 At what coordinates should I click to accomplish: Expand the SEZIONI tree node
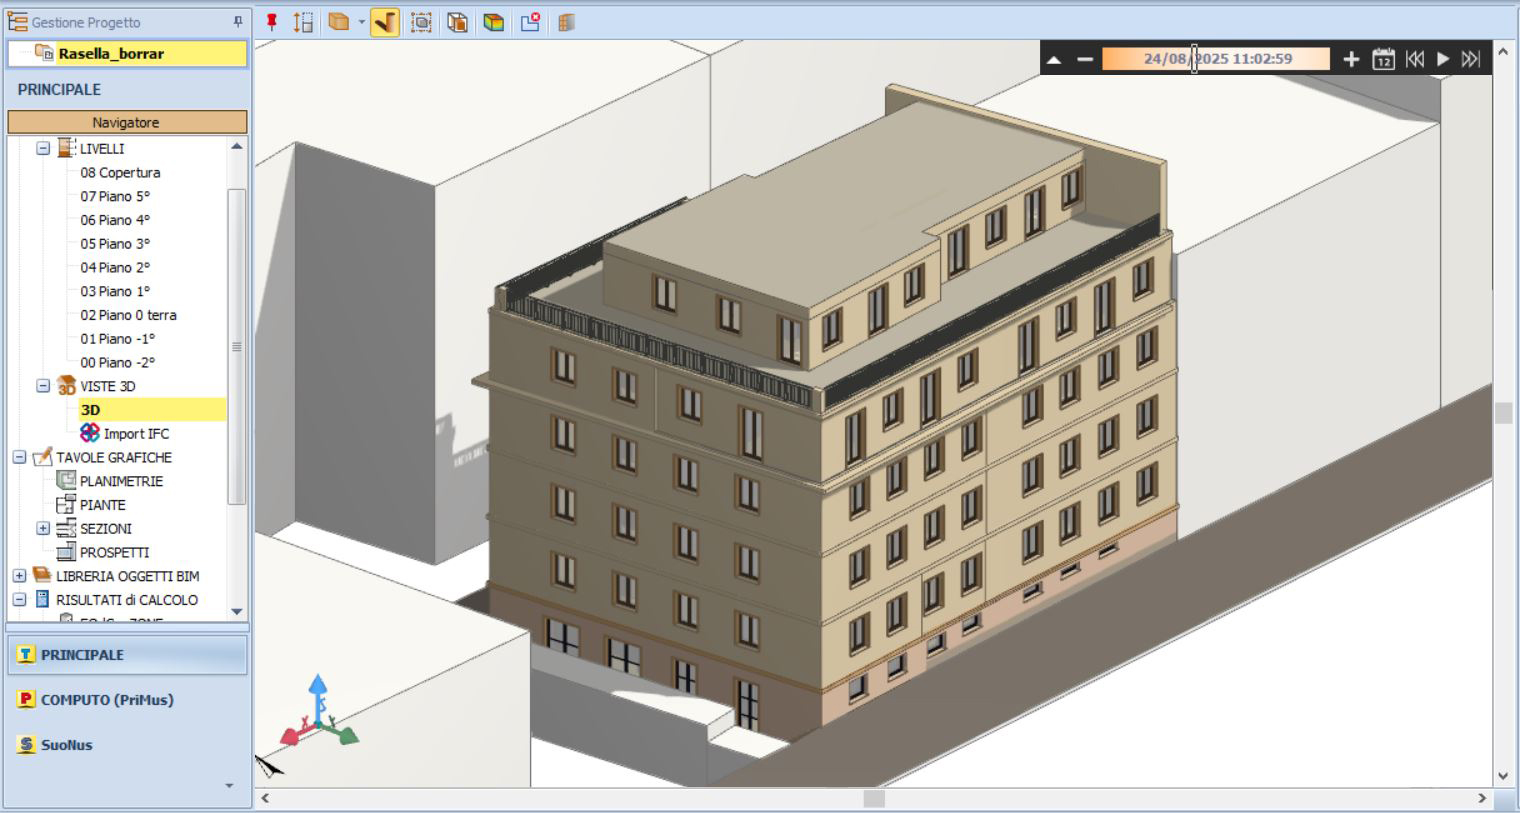pyautogui.click(x=43, y=528)
